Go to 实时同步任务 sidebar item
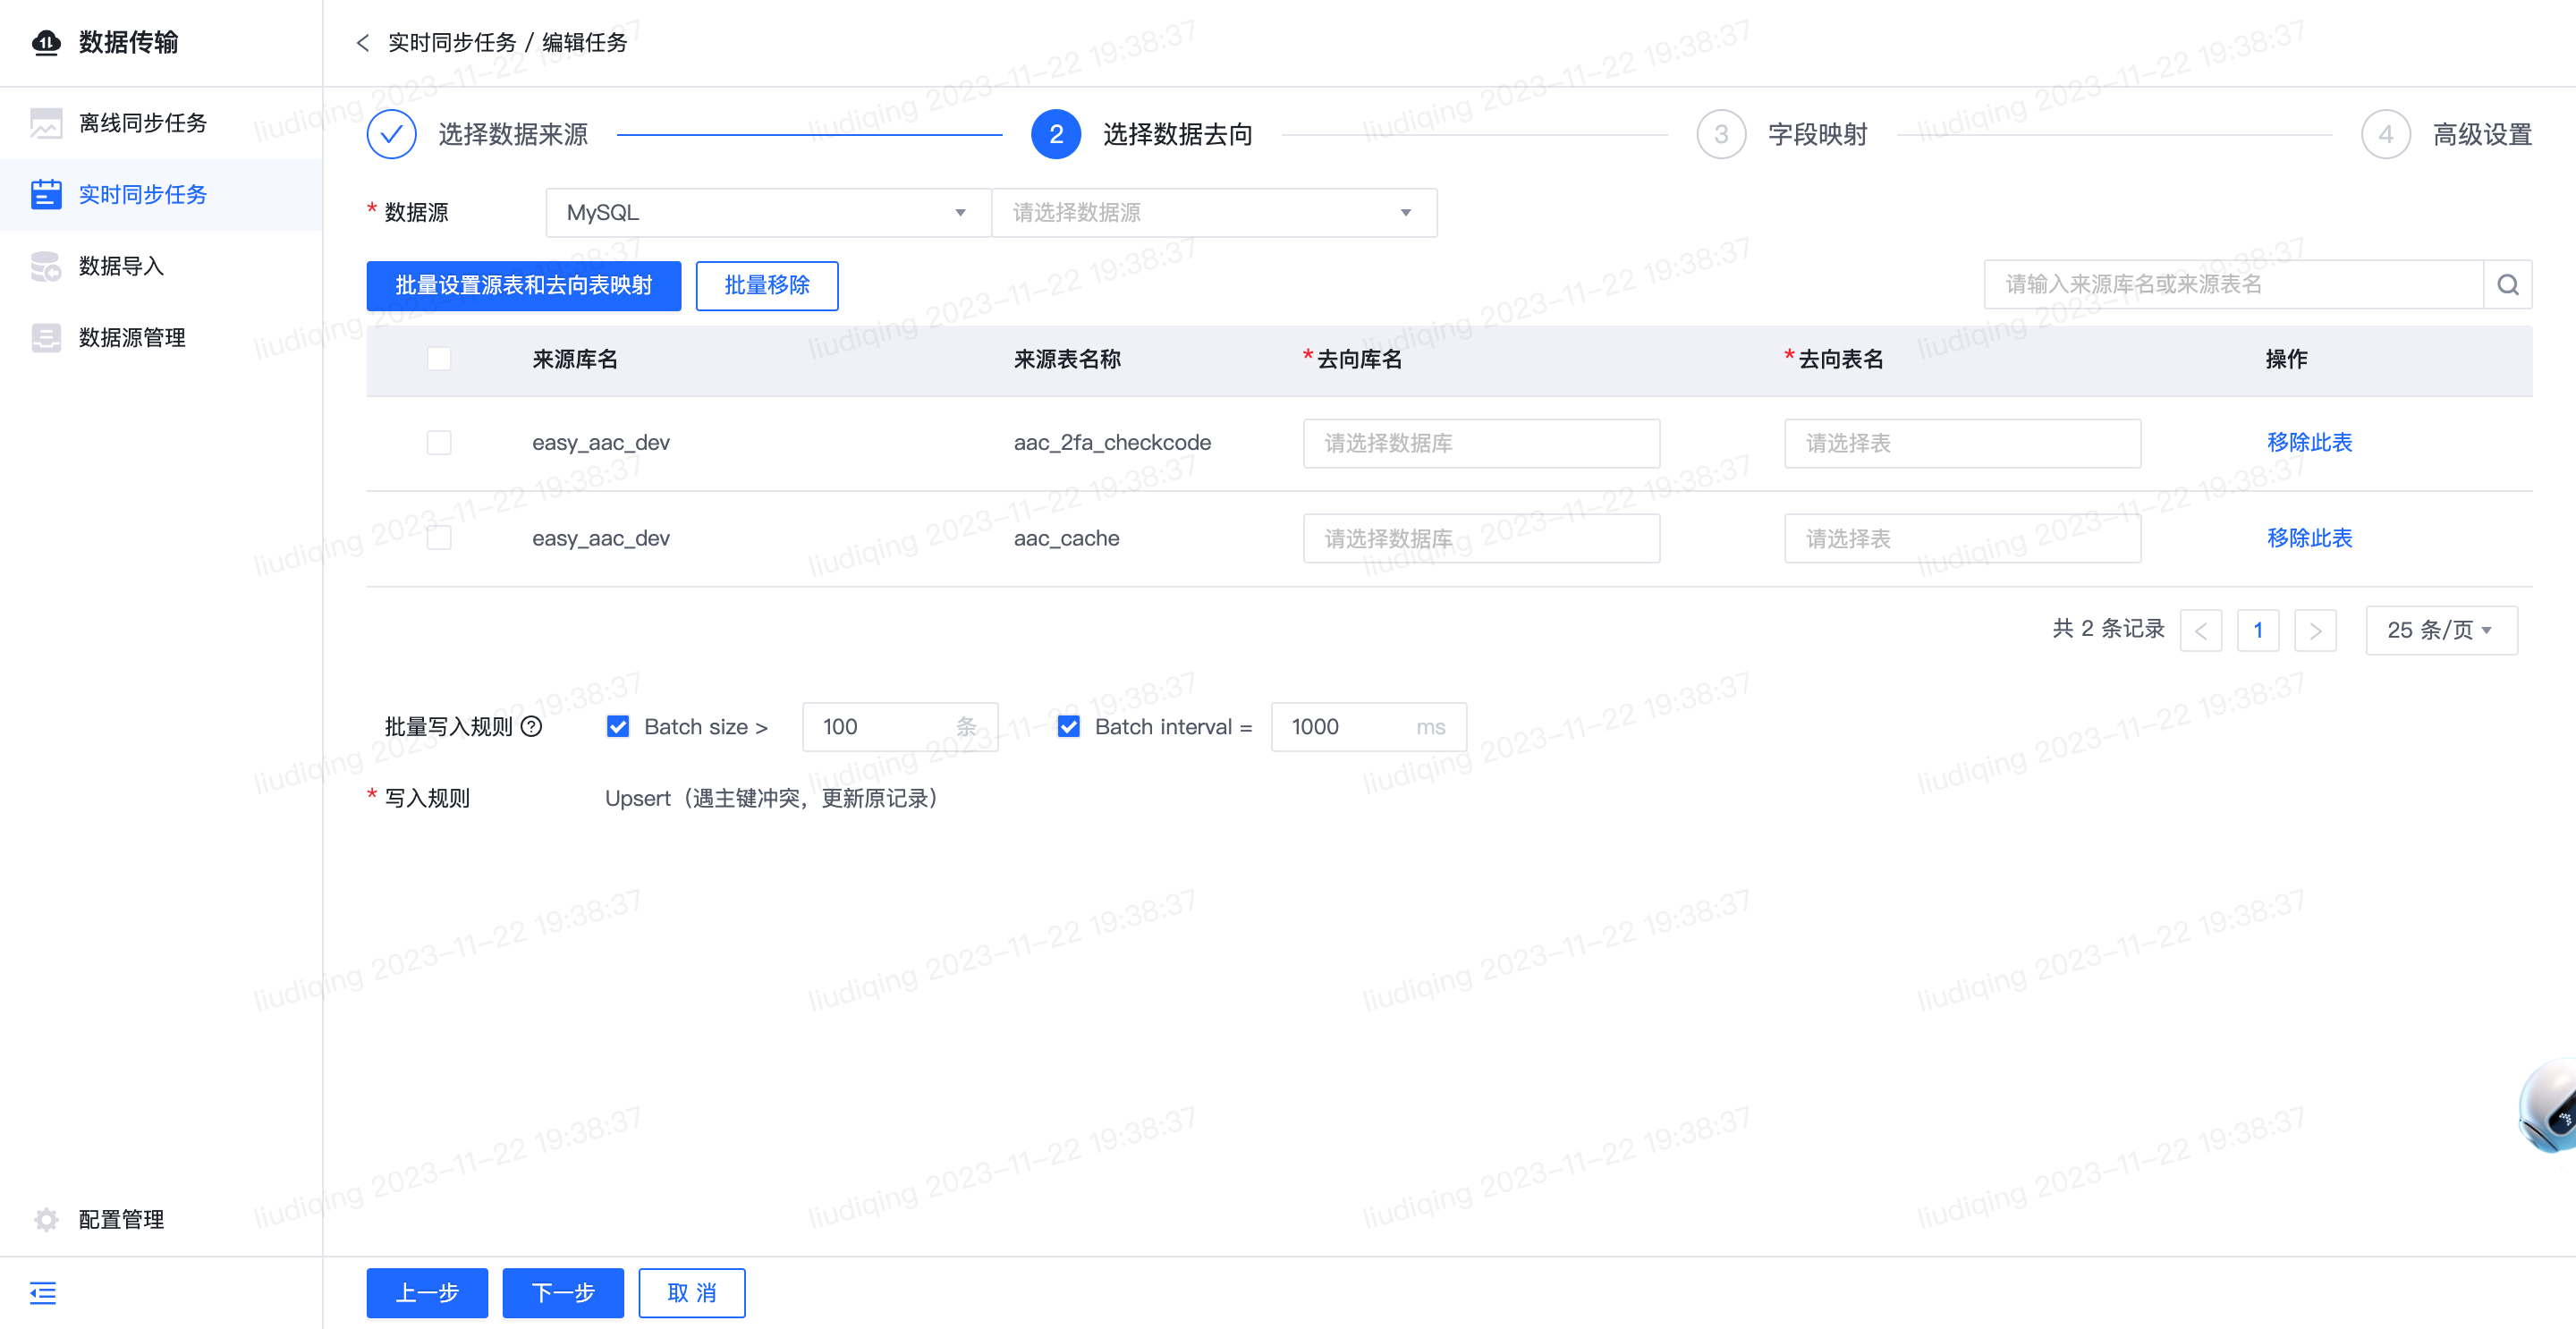 (143, 195)
